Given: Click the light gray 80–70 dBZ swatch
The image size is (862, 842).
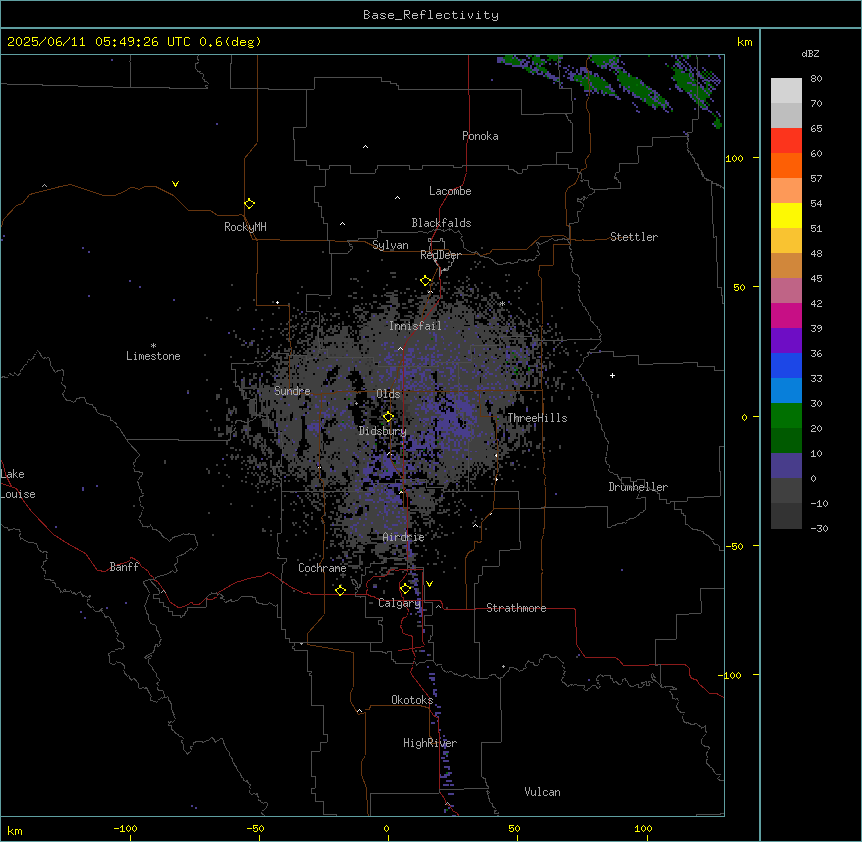Looking at the screenshot, I should coord(786,90).
